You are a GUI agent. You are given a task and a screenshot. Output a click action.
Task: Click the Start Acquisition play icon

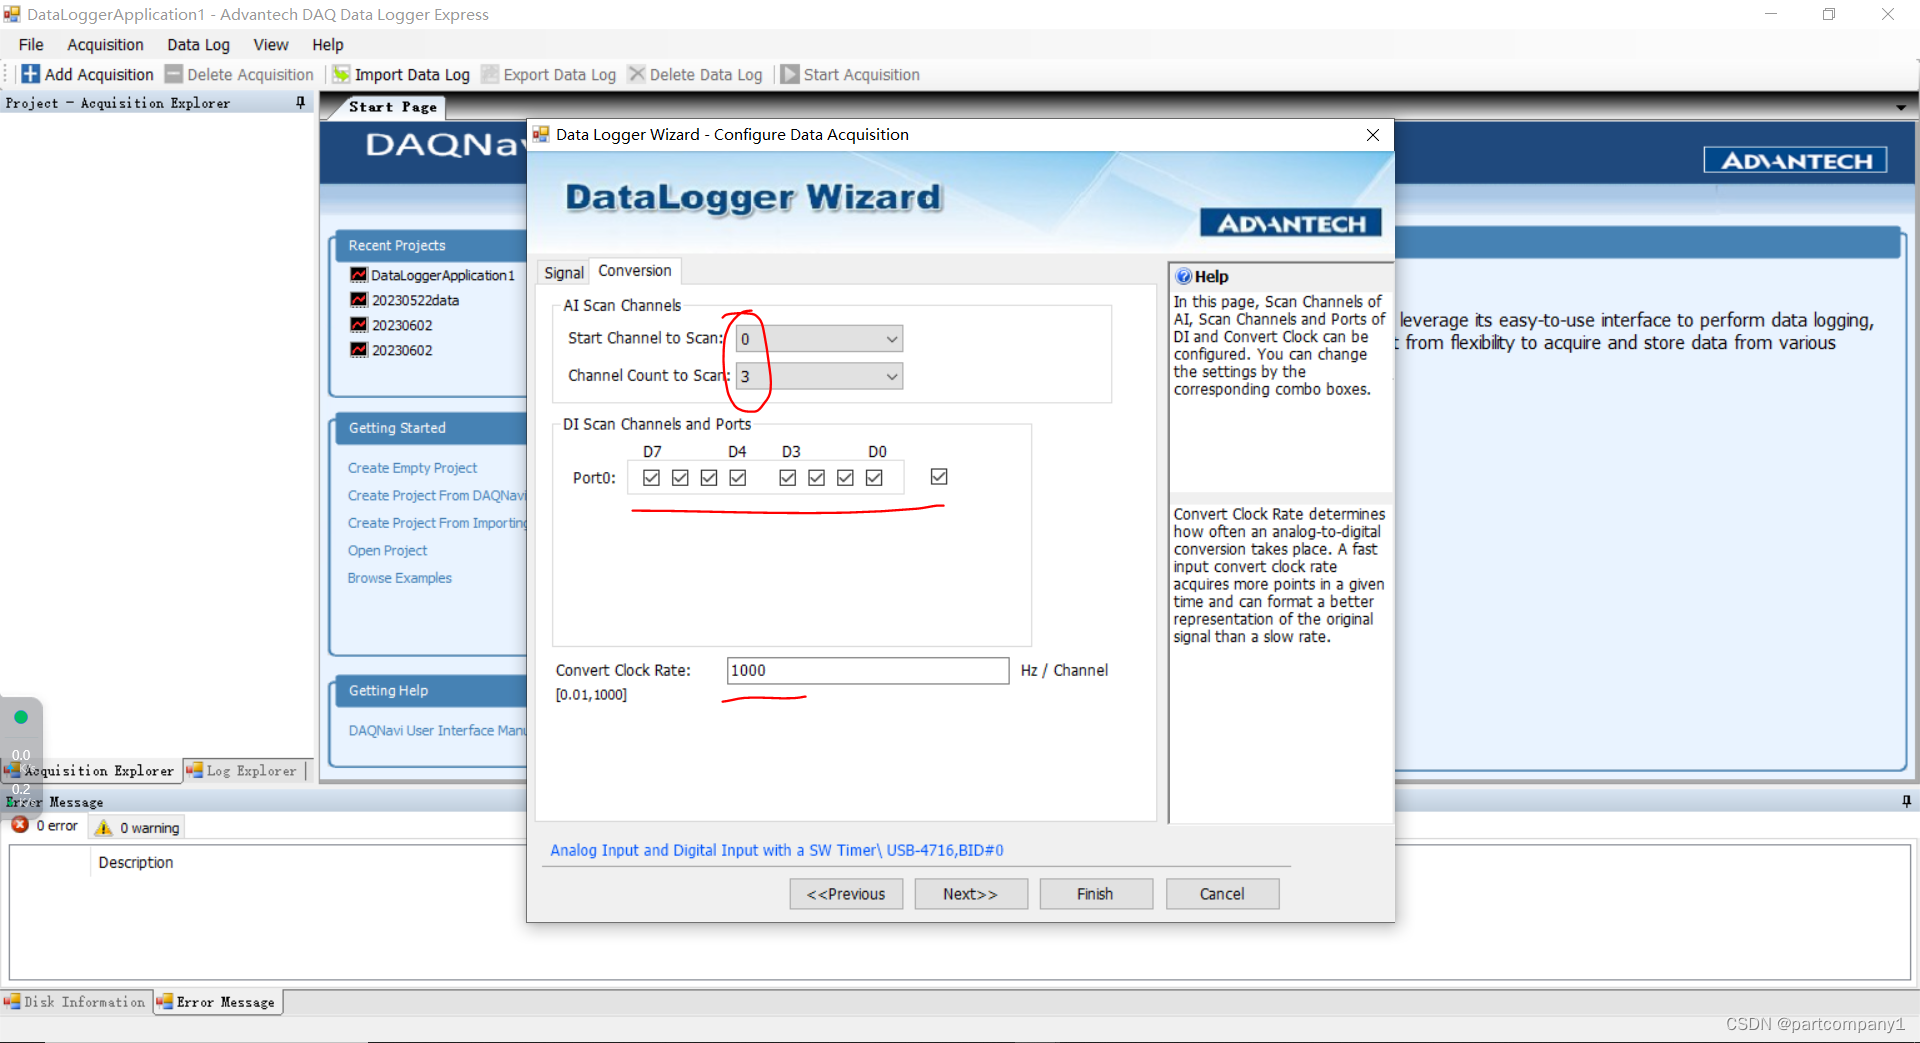[790, 74]
